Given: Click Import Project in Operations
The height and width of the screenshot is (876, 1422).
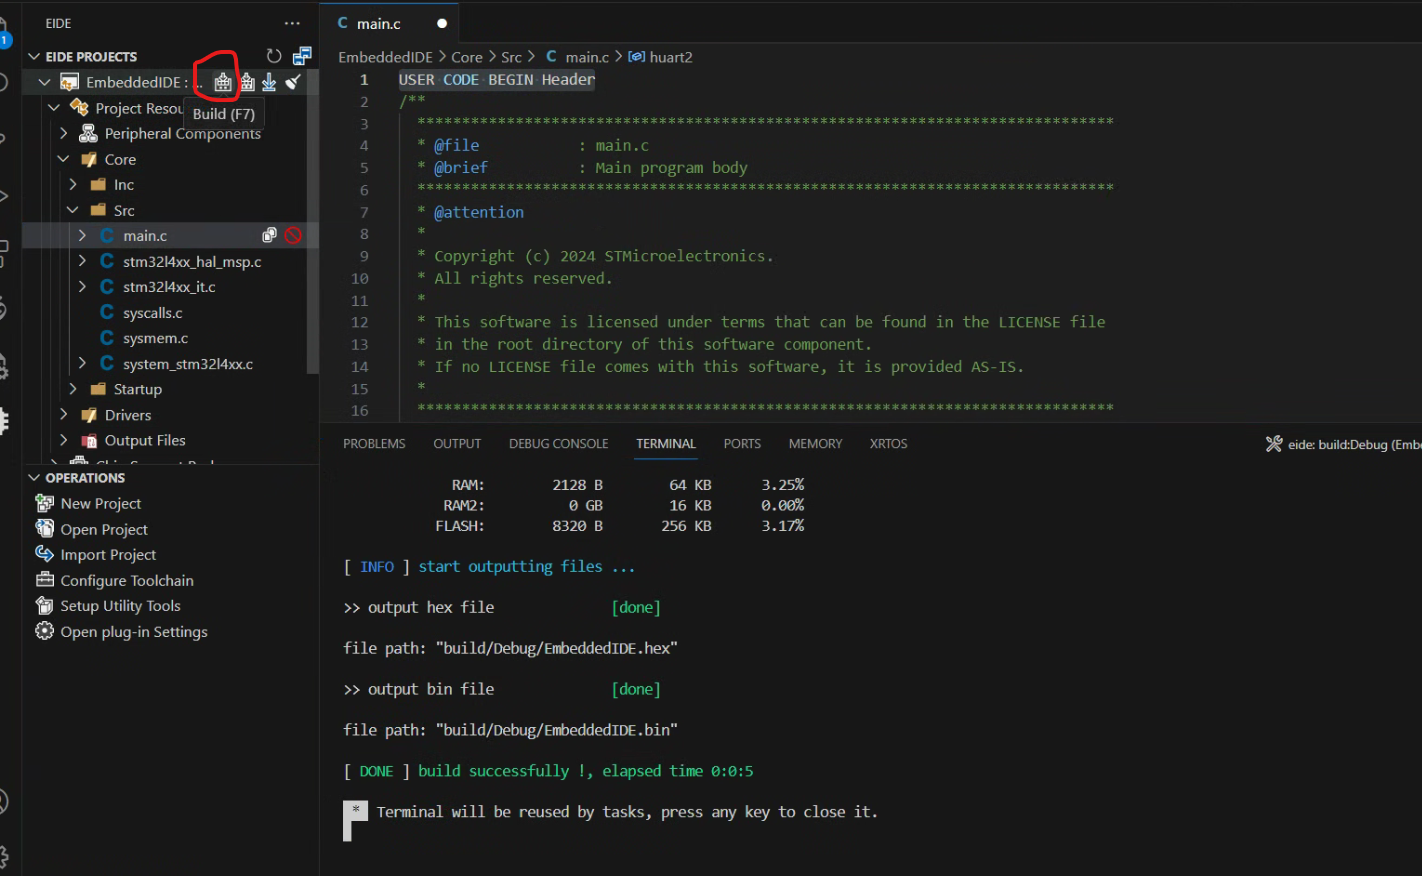Looking at the screenshot, I should tap(108, 555).
